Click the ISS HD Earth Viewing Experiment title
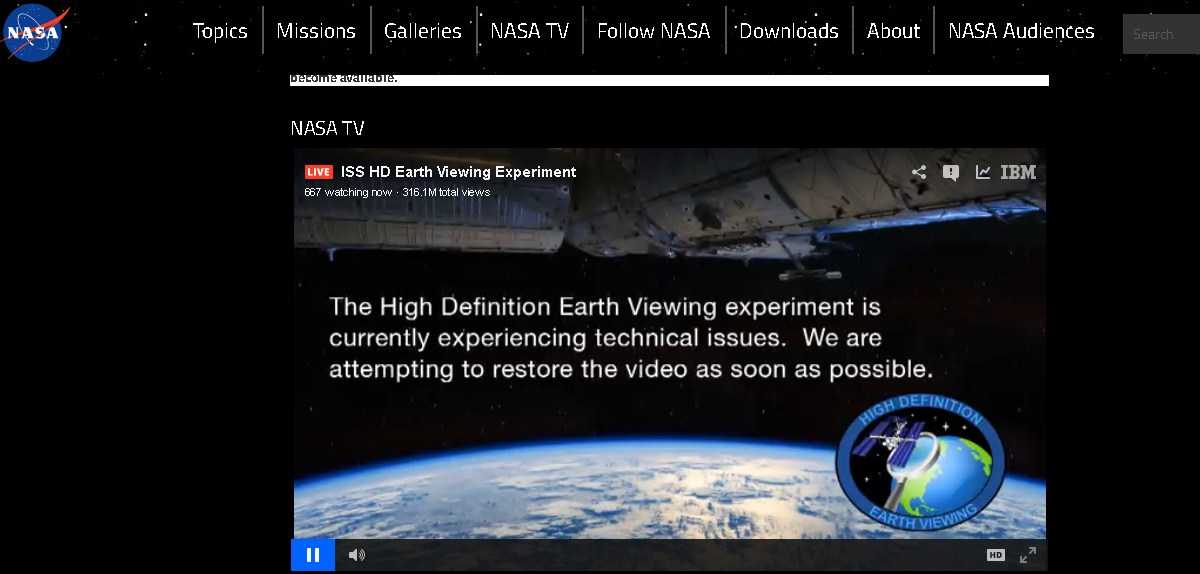 [459, 172]
